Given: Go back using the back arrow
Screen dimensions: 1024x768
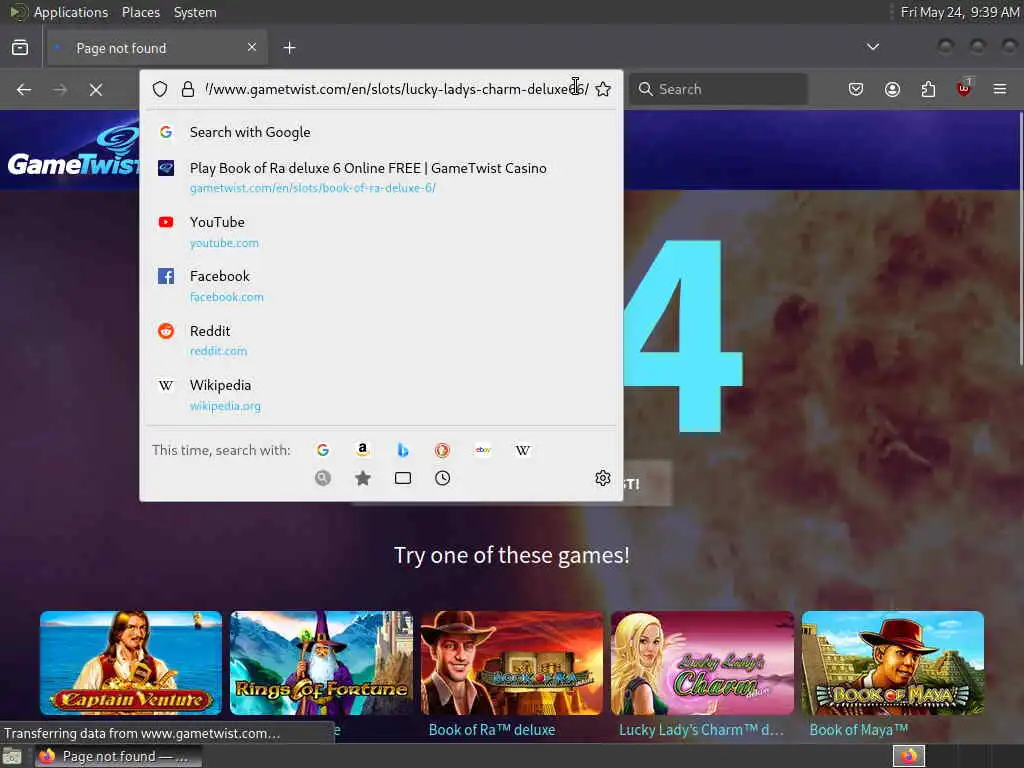Looking at the screenshot, I should coord(24,89).
